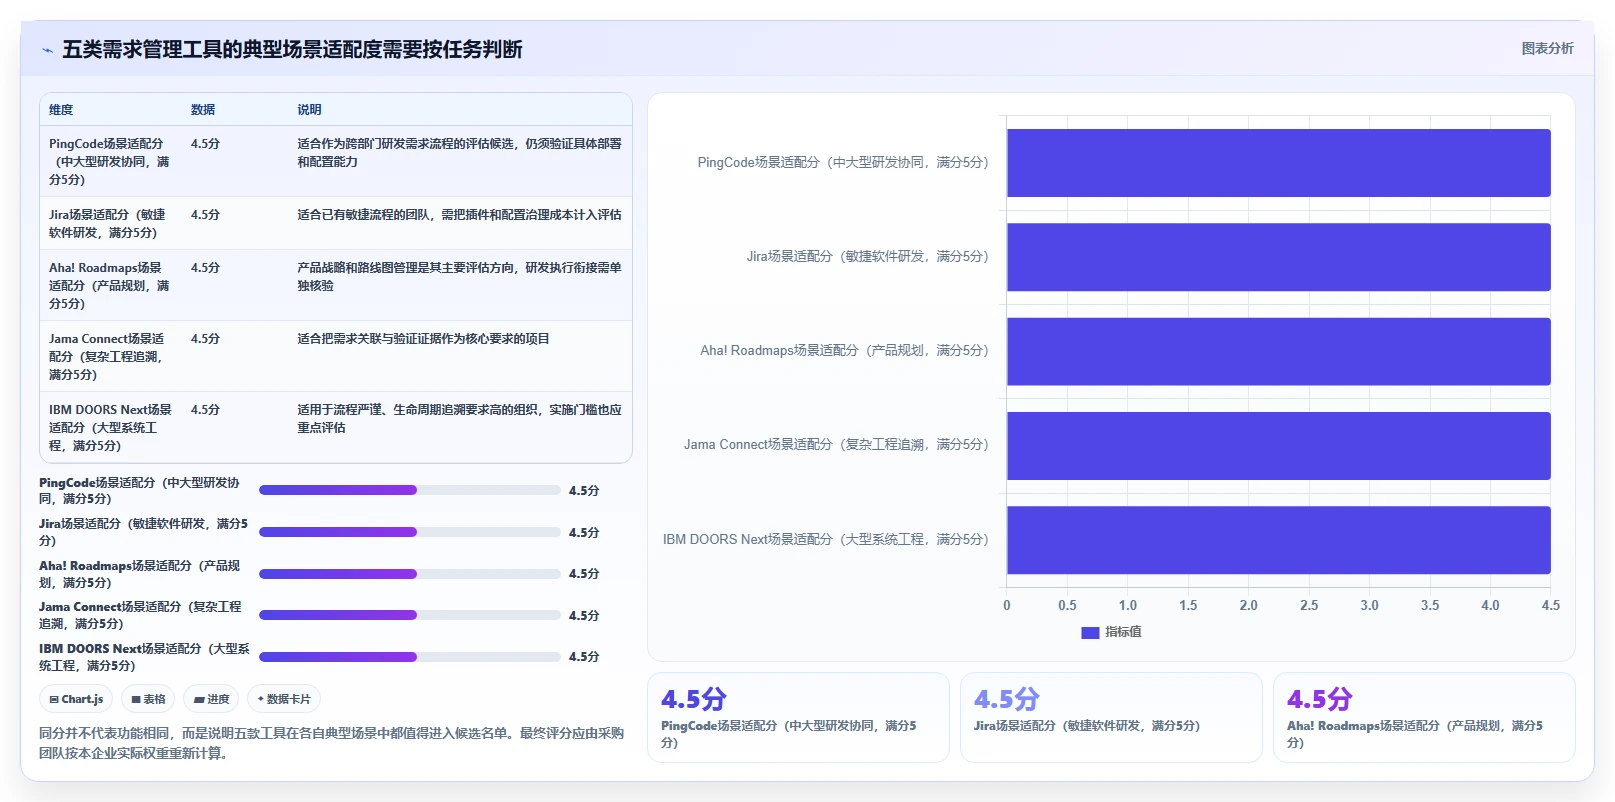Click the footnote starting 同分并不代表功能相同

(x=331, y=743)
